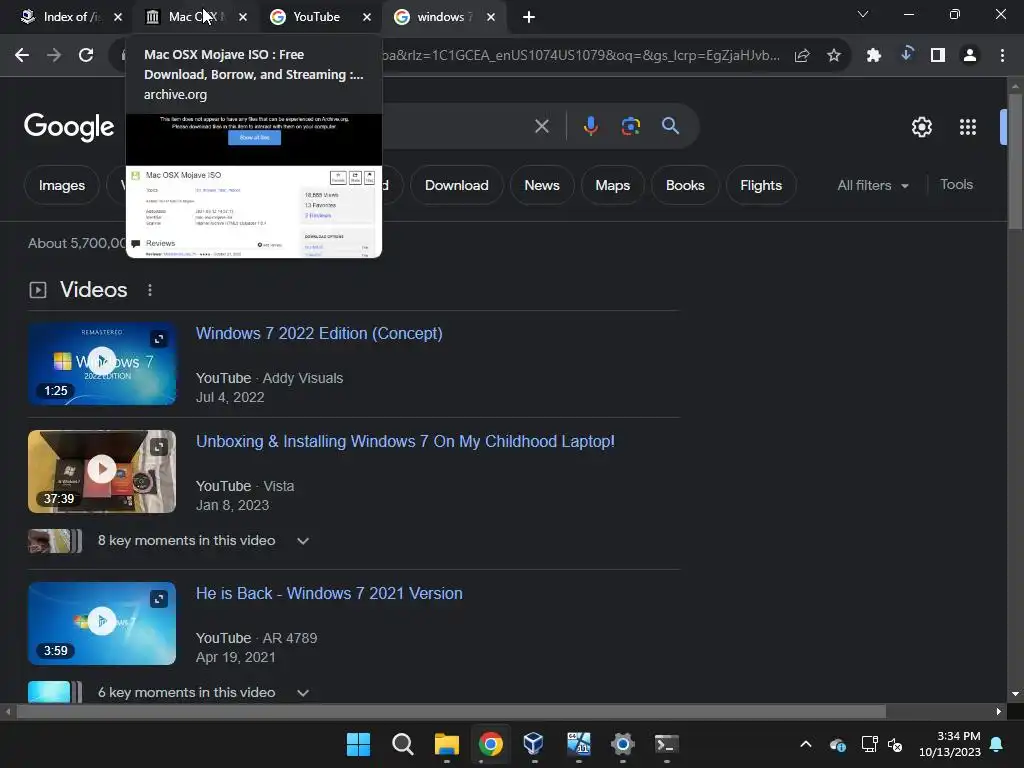
Task: Filter results by Flights
Action: (761, 185)
